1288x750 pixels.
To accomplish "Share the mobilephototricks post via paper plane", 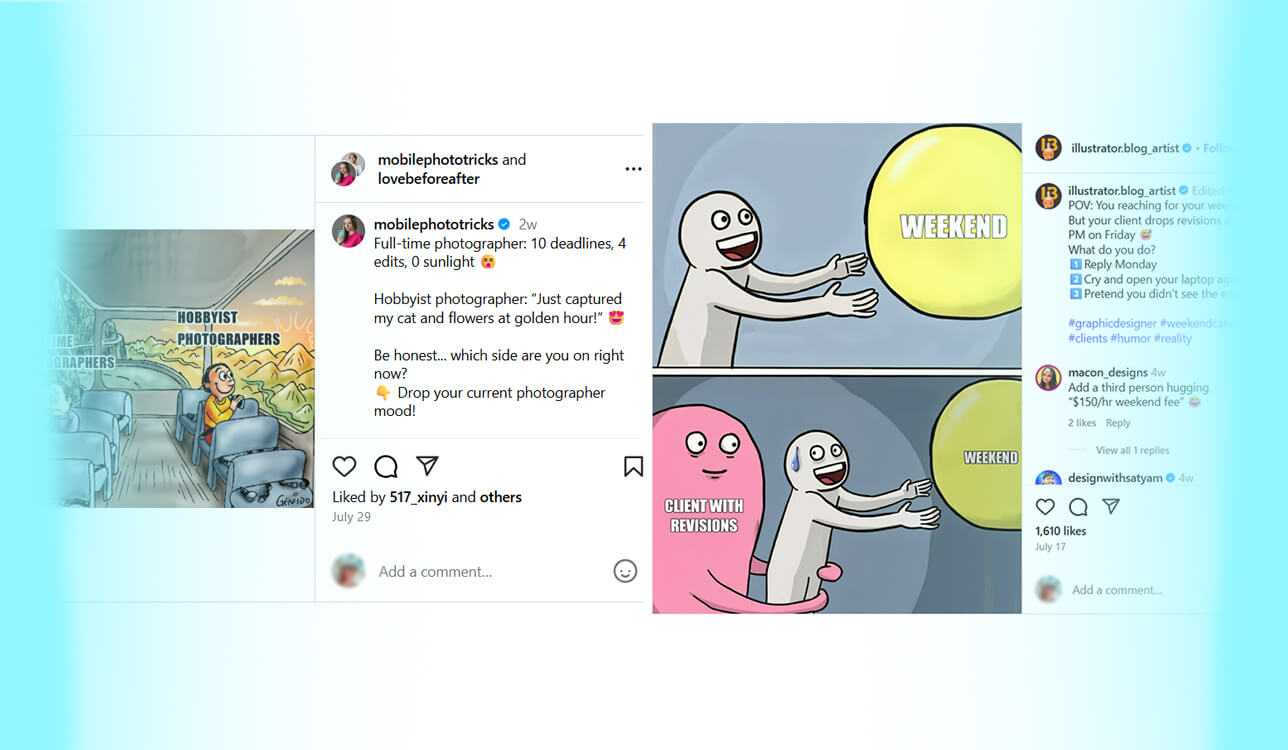I will point(427,466).
